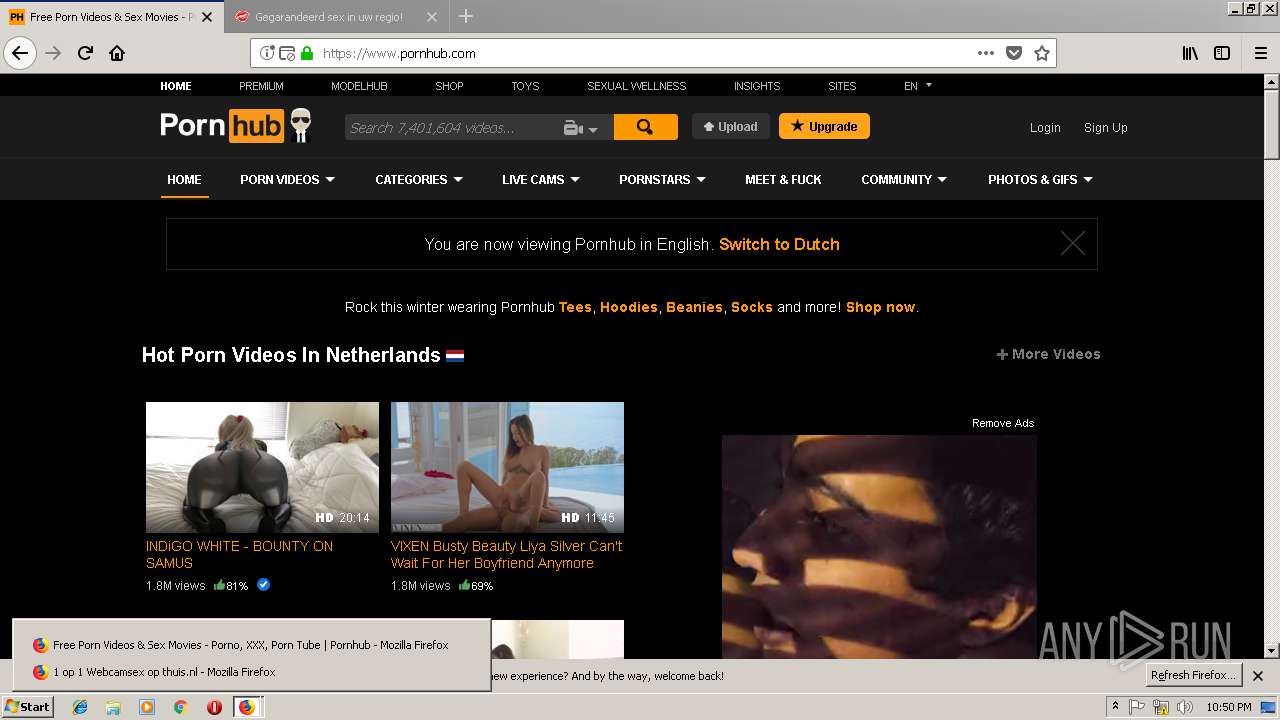1280x720 pixels.
Task: Click the browser forward arrow
Action: (x=53, y=53)
